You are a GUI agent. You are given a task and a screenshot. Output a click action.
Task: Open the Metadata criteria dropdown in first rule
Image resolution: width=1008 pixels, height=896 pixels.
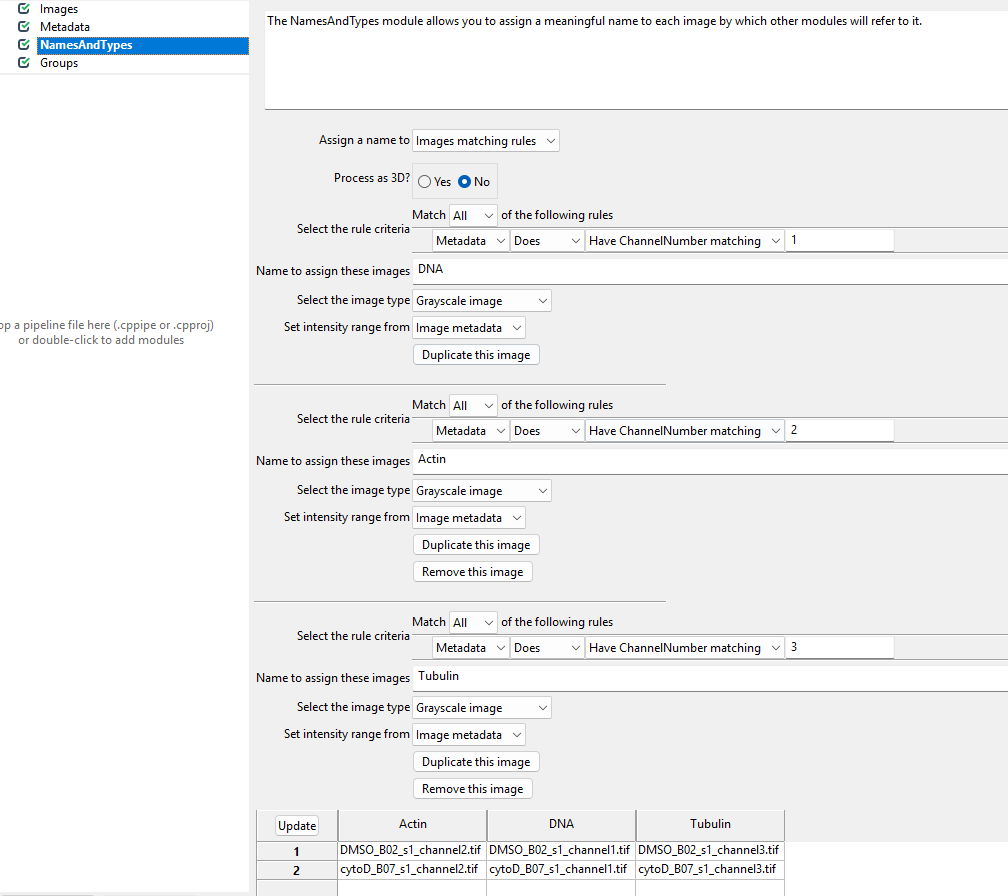click(x=470, y=240)
